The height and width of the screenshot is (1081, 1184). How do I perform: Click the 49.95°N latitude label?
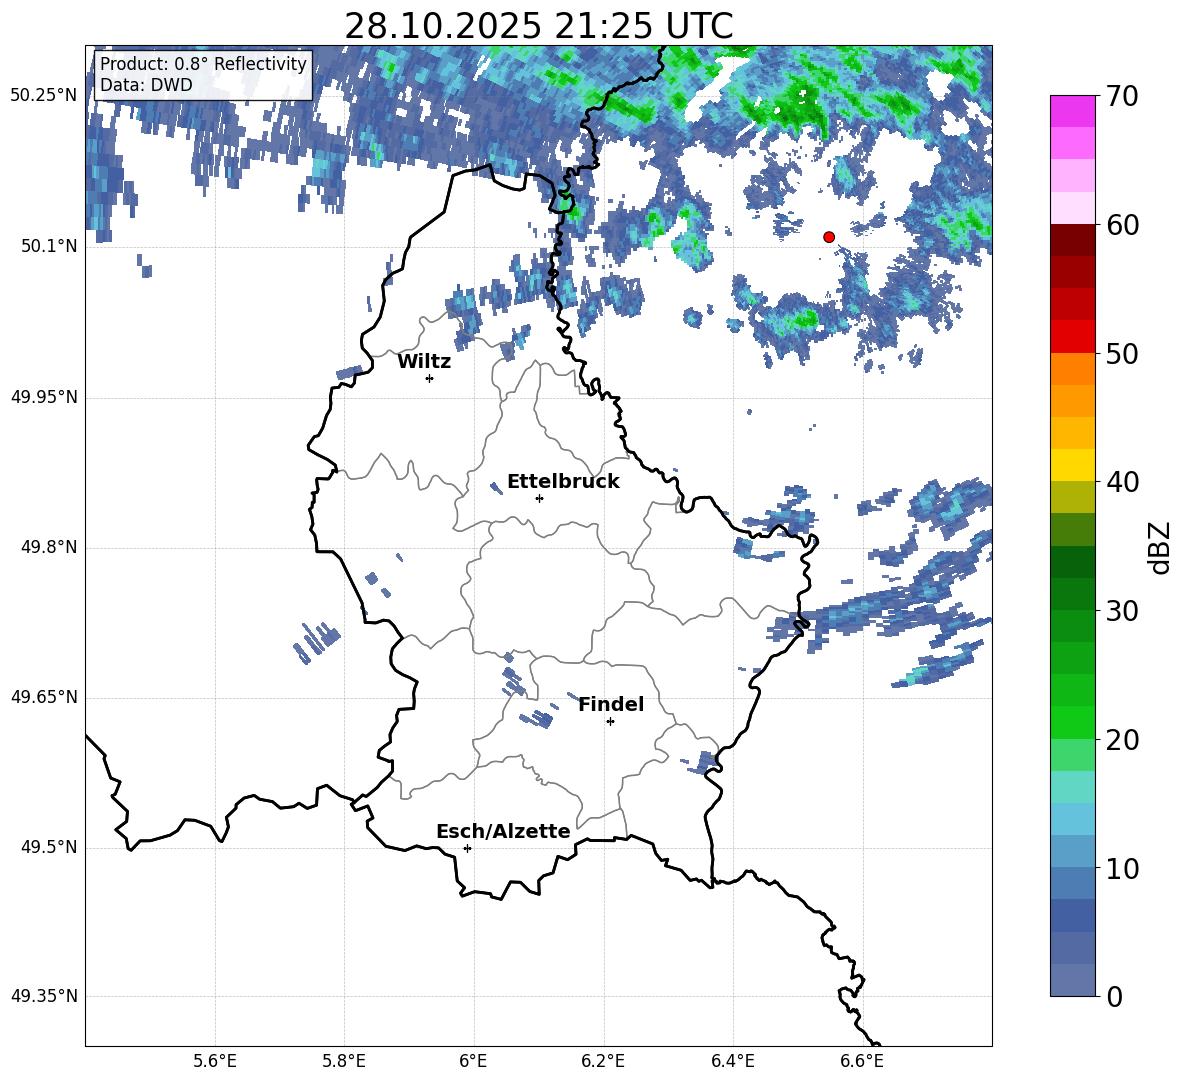[44, 397]
